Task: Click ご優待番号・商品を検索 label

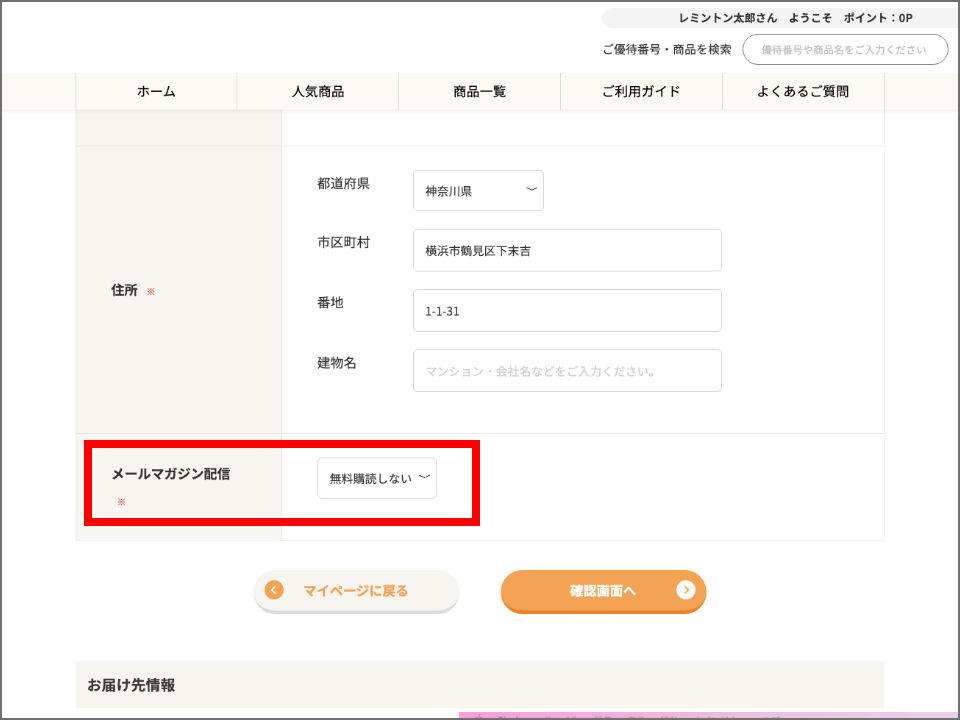Action: coord(667,50)
